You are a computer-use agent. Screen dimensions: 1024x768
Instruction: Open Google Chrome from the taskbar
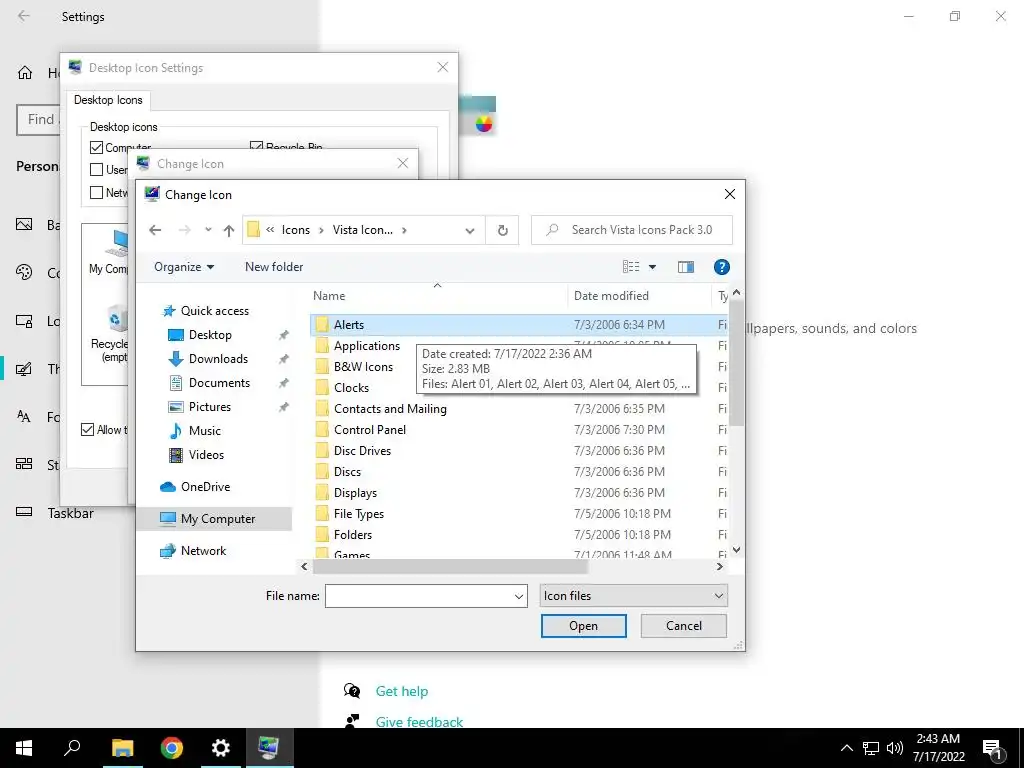pyautogui.click(x=172, y=748)
